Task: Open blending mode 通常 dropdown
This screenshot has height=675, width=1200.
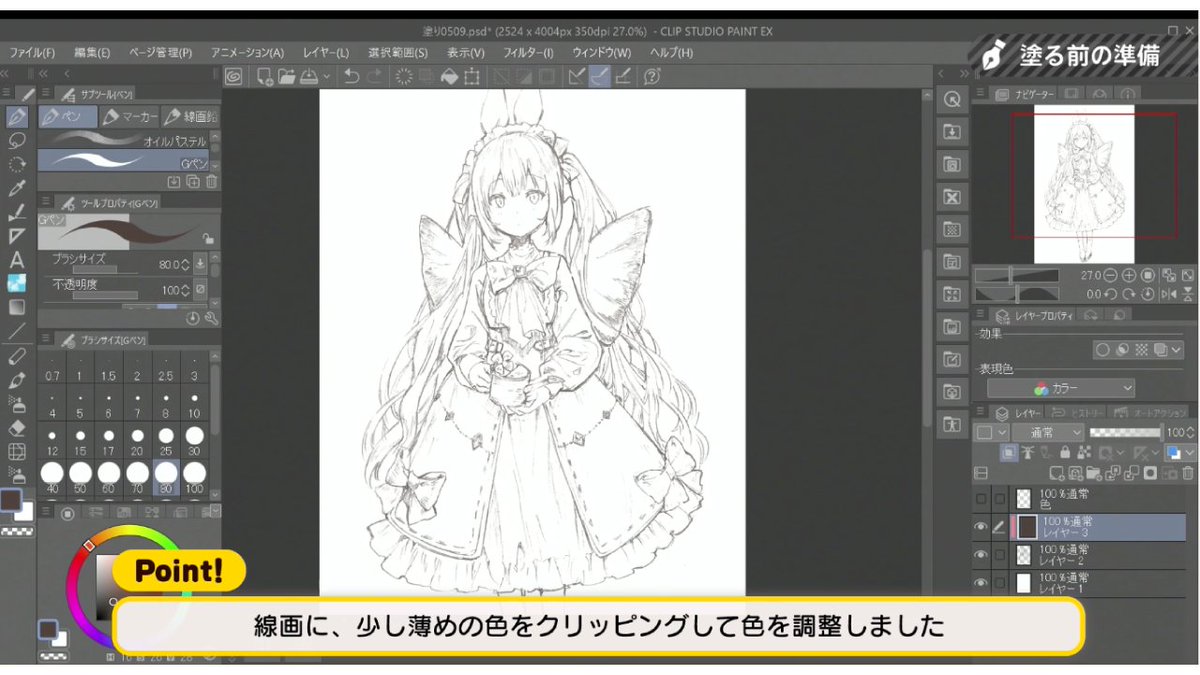Action: 1047,432
